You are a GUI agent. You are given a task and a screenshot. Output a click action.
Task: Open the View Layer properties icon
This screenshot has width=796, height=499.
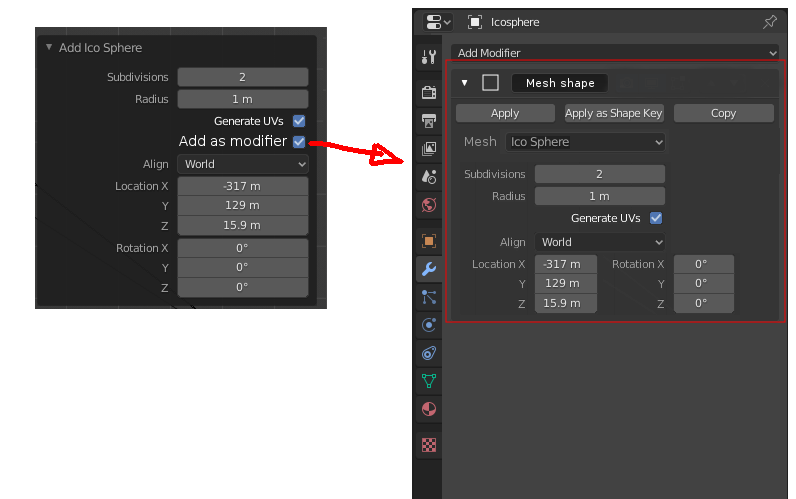pos(429,149)
